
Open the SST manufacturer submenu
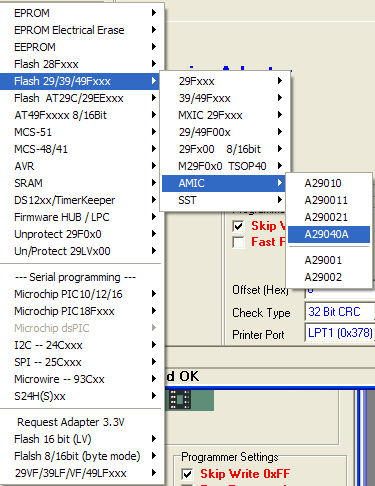click(225, 200)
